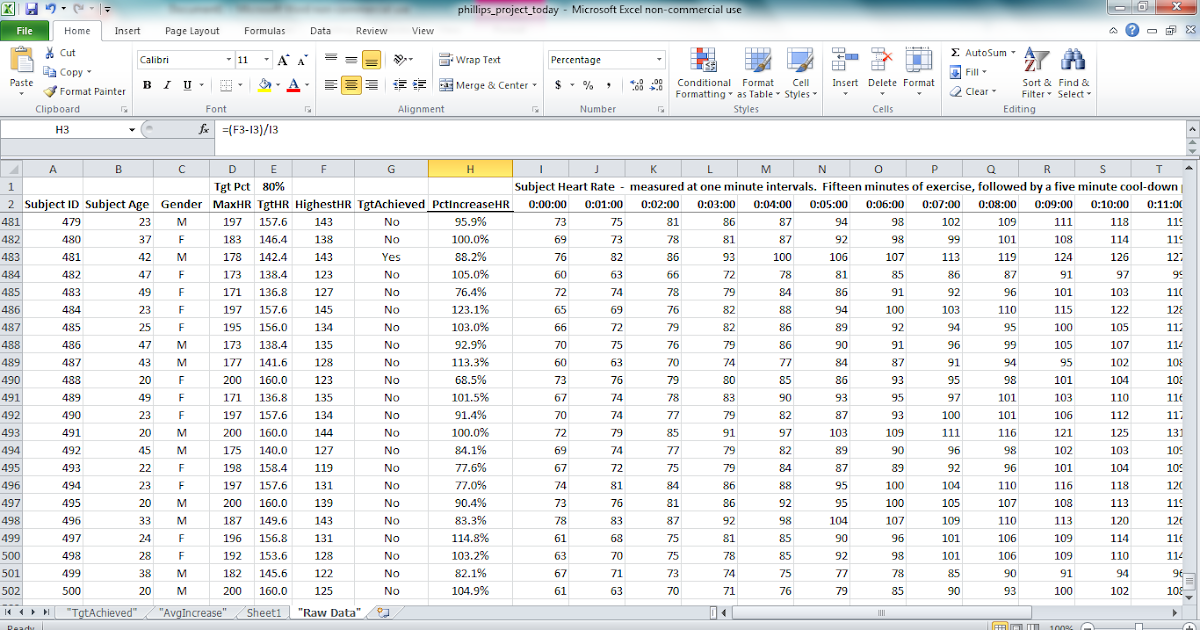Click the Clear button
The image size is (1200, 630).
coord(972,91)
